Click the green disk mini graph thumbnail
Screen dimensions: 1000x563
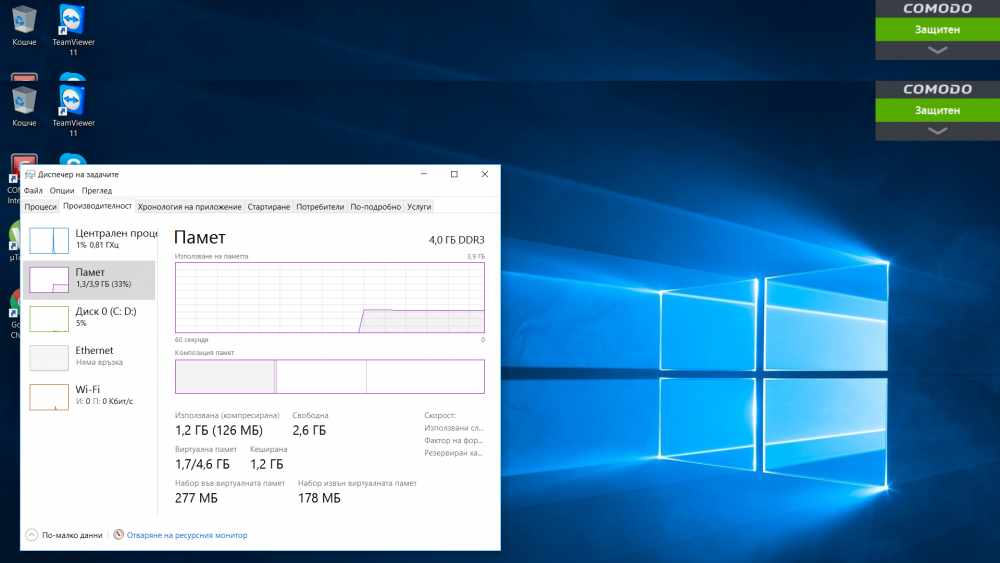point(49,319)
